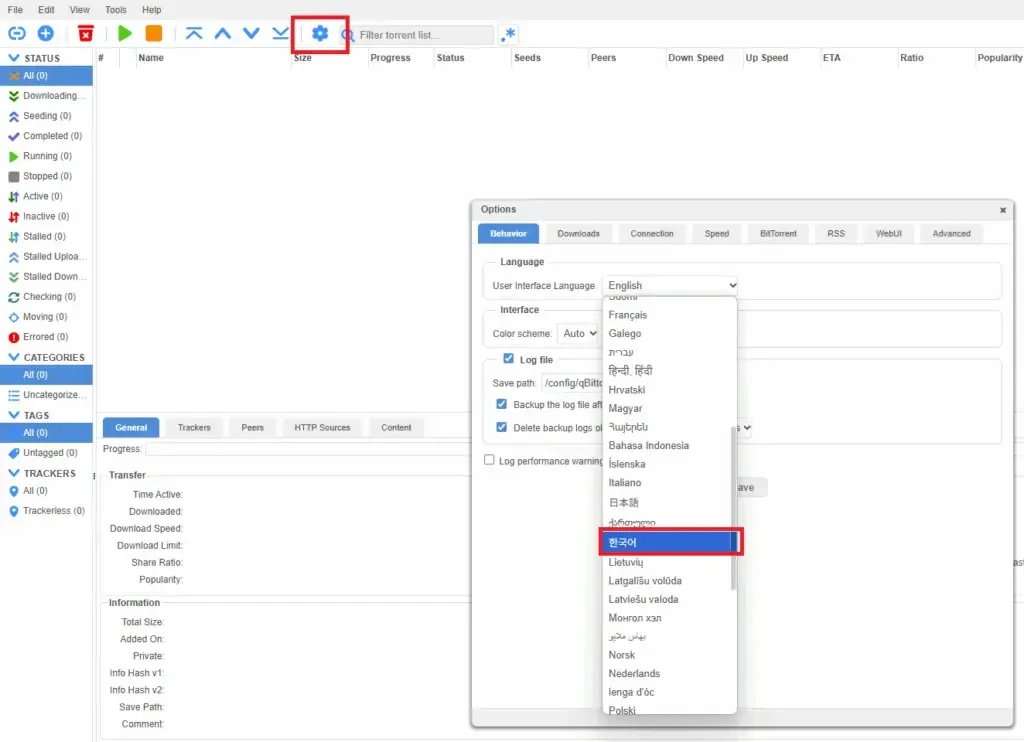Move torrent to top of queue
The height and width of the screenshot is (742, 1024).
click(x=194, y=33)
